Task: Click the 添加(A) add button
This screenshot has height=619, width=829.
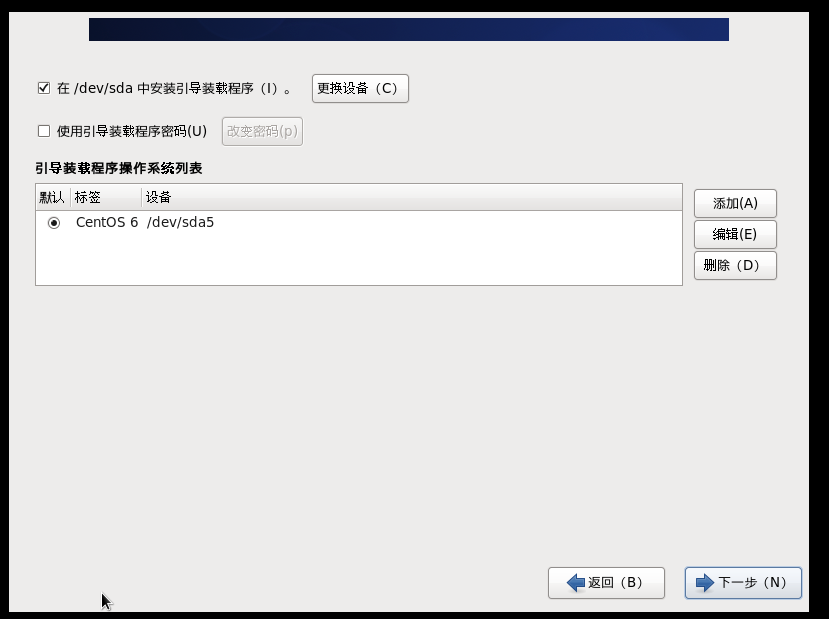Action: click(735, 204)
